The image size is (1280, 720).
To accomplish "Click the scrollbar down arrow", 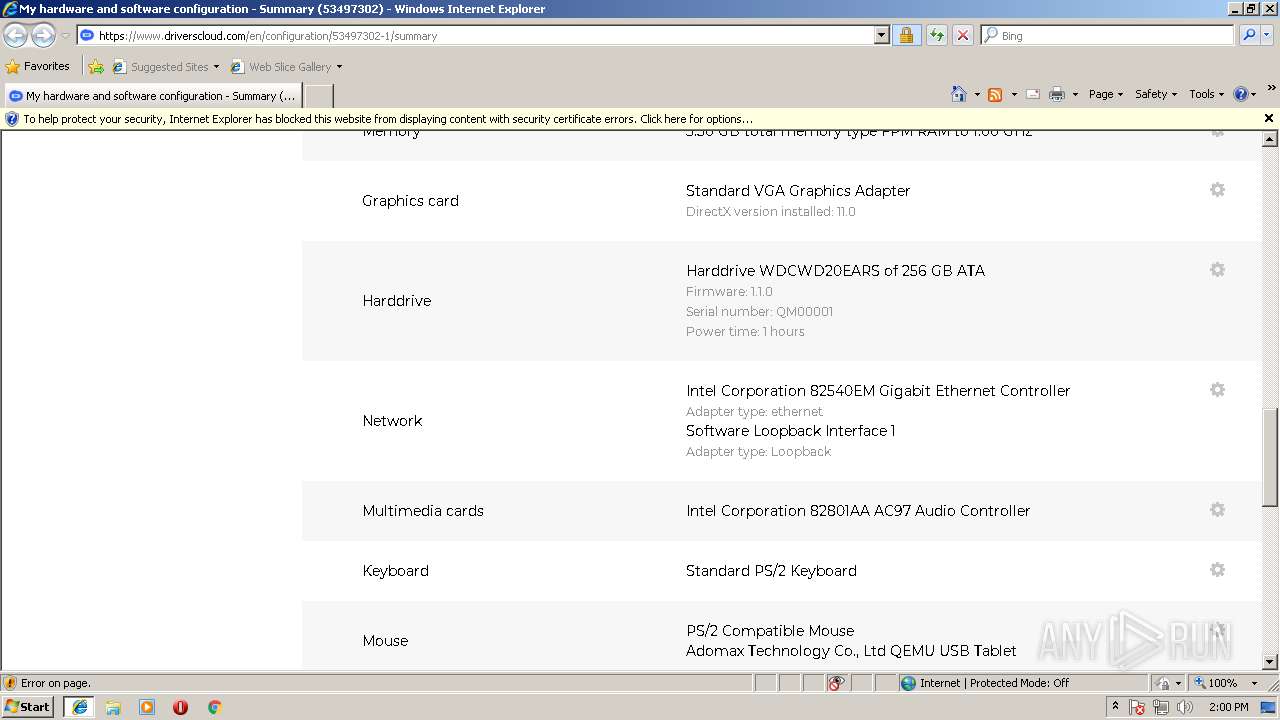I will click(1270, 662).
